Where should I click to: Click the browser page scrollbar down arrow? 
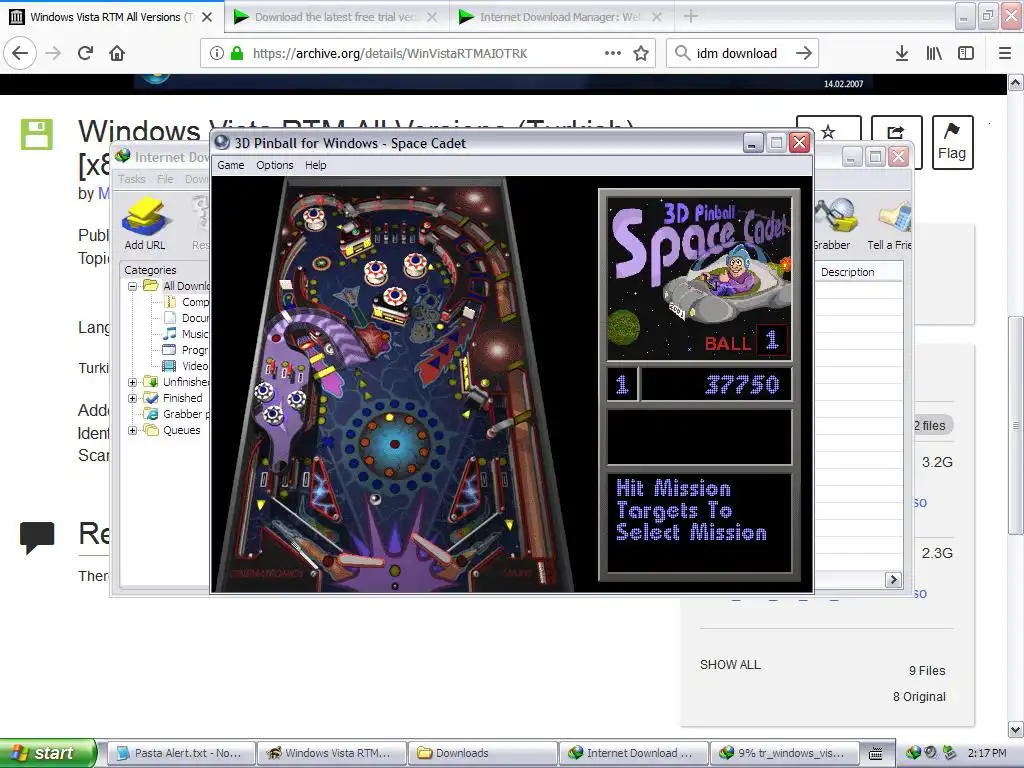1015,729
